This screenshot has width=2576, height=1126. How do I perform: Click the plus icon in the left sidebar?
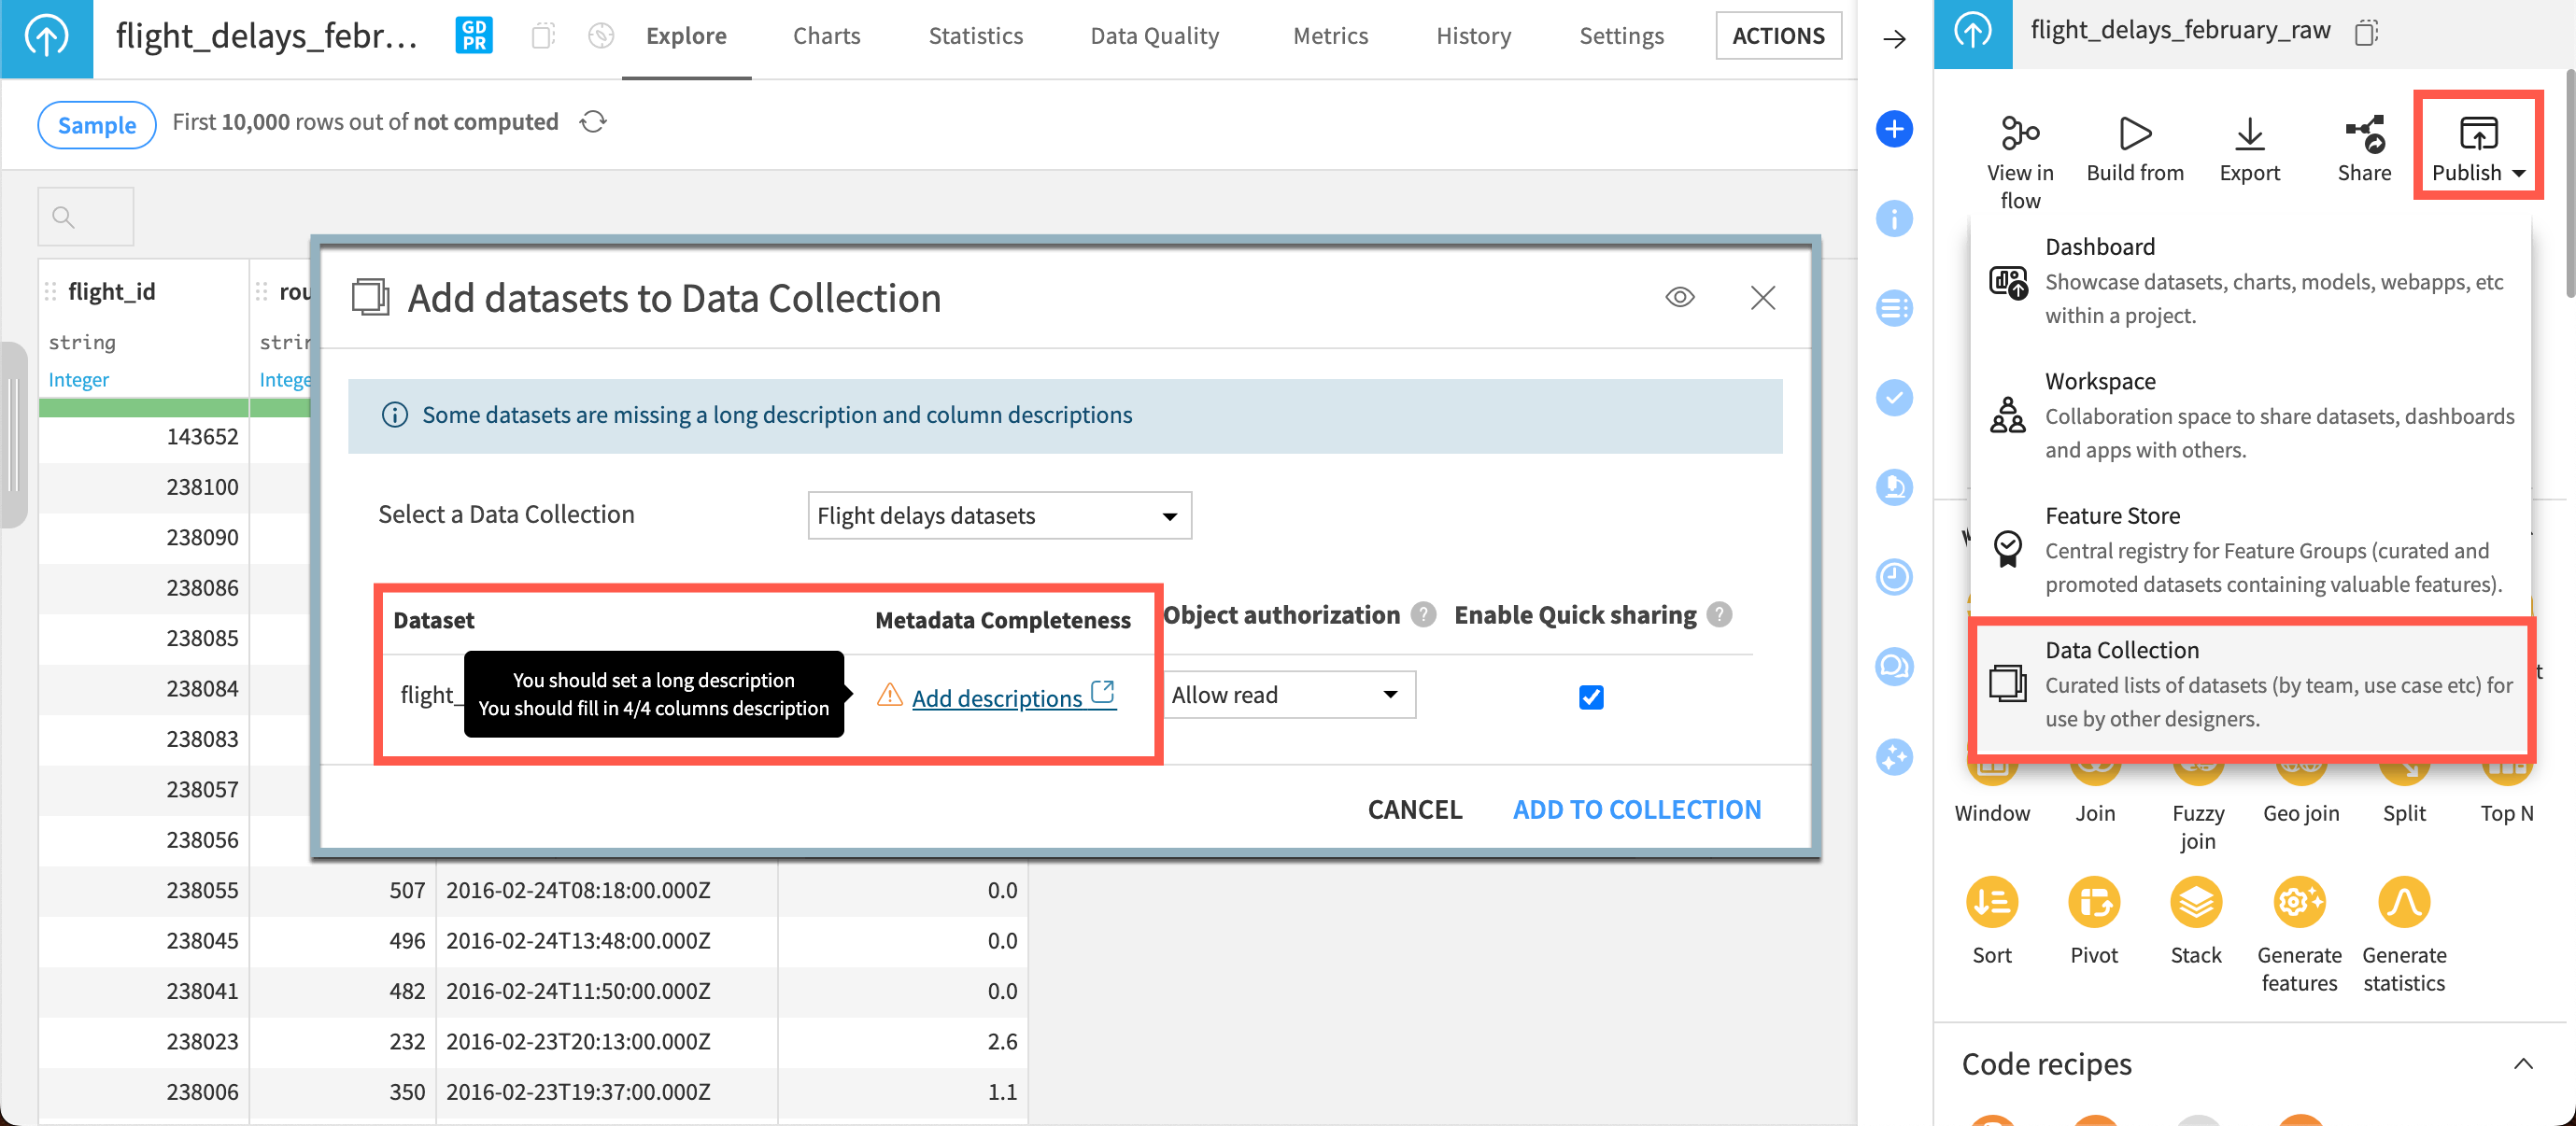(1894, 128)
